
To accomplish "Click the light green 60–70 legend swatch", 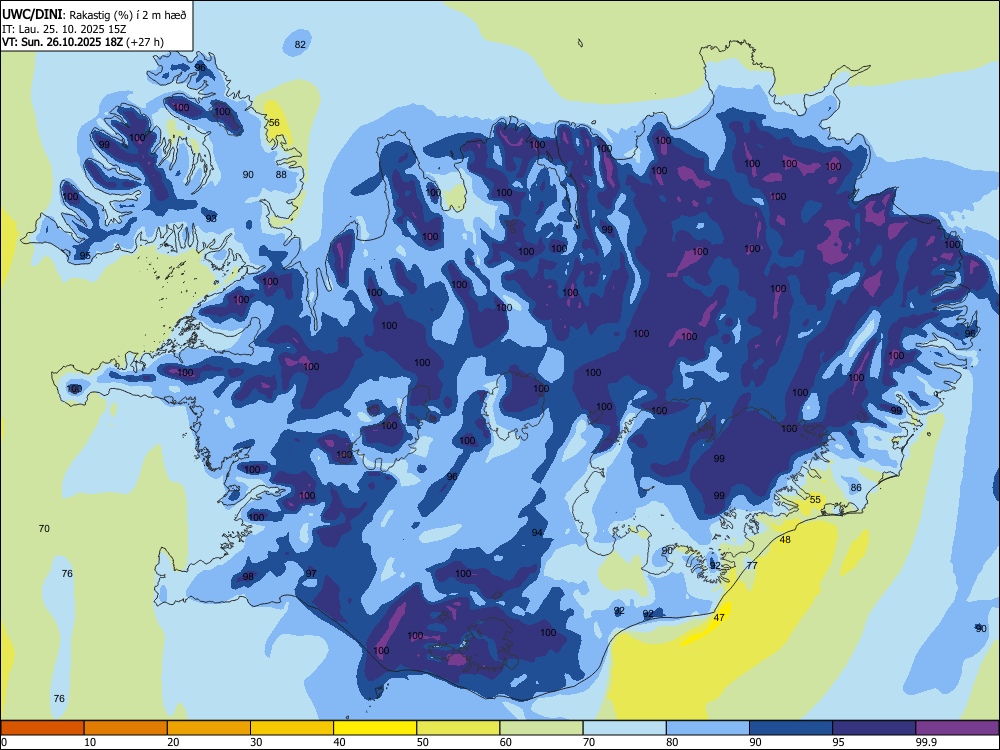I will (x=541, y=728).
